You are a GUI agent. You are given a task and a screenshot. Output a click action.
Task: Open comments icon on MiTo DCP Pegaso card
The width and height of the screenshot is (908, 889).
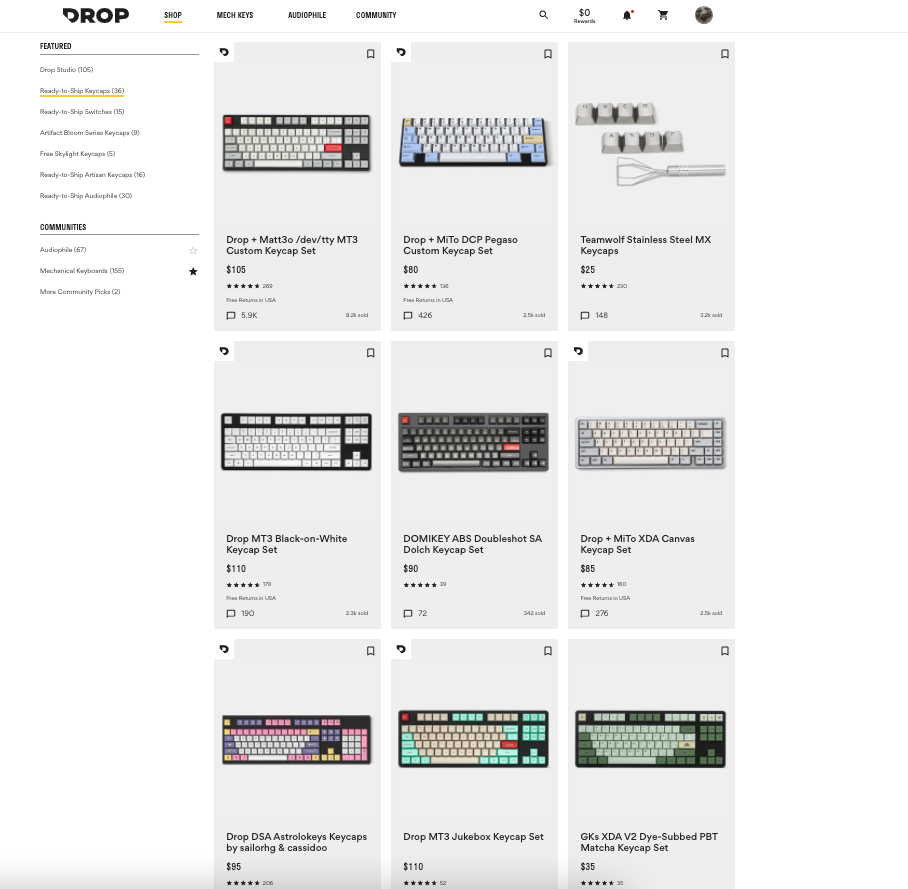(x=408, y=316)
